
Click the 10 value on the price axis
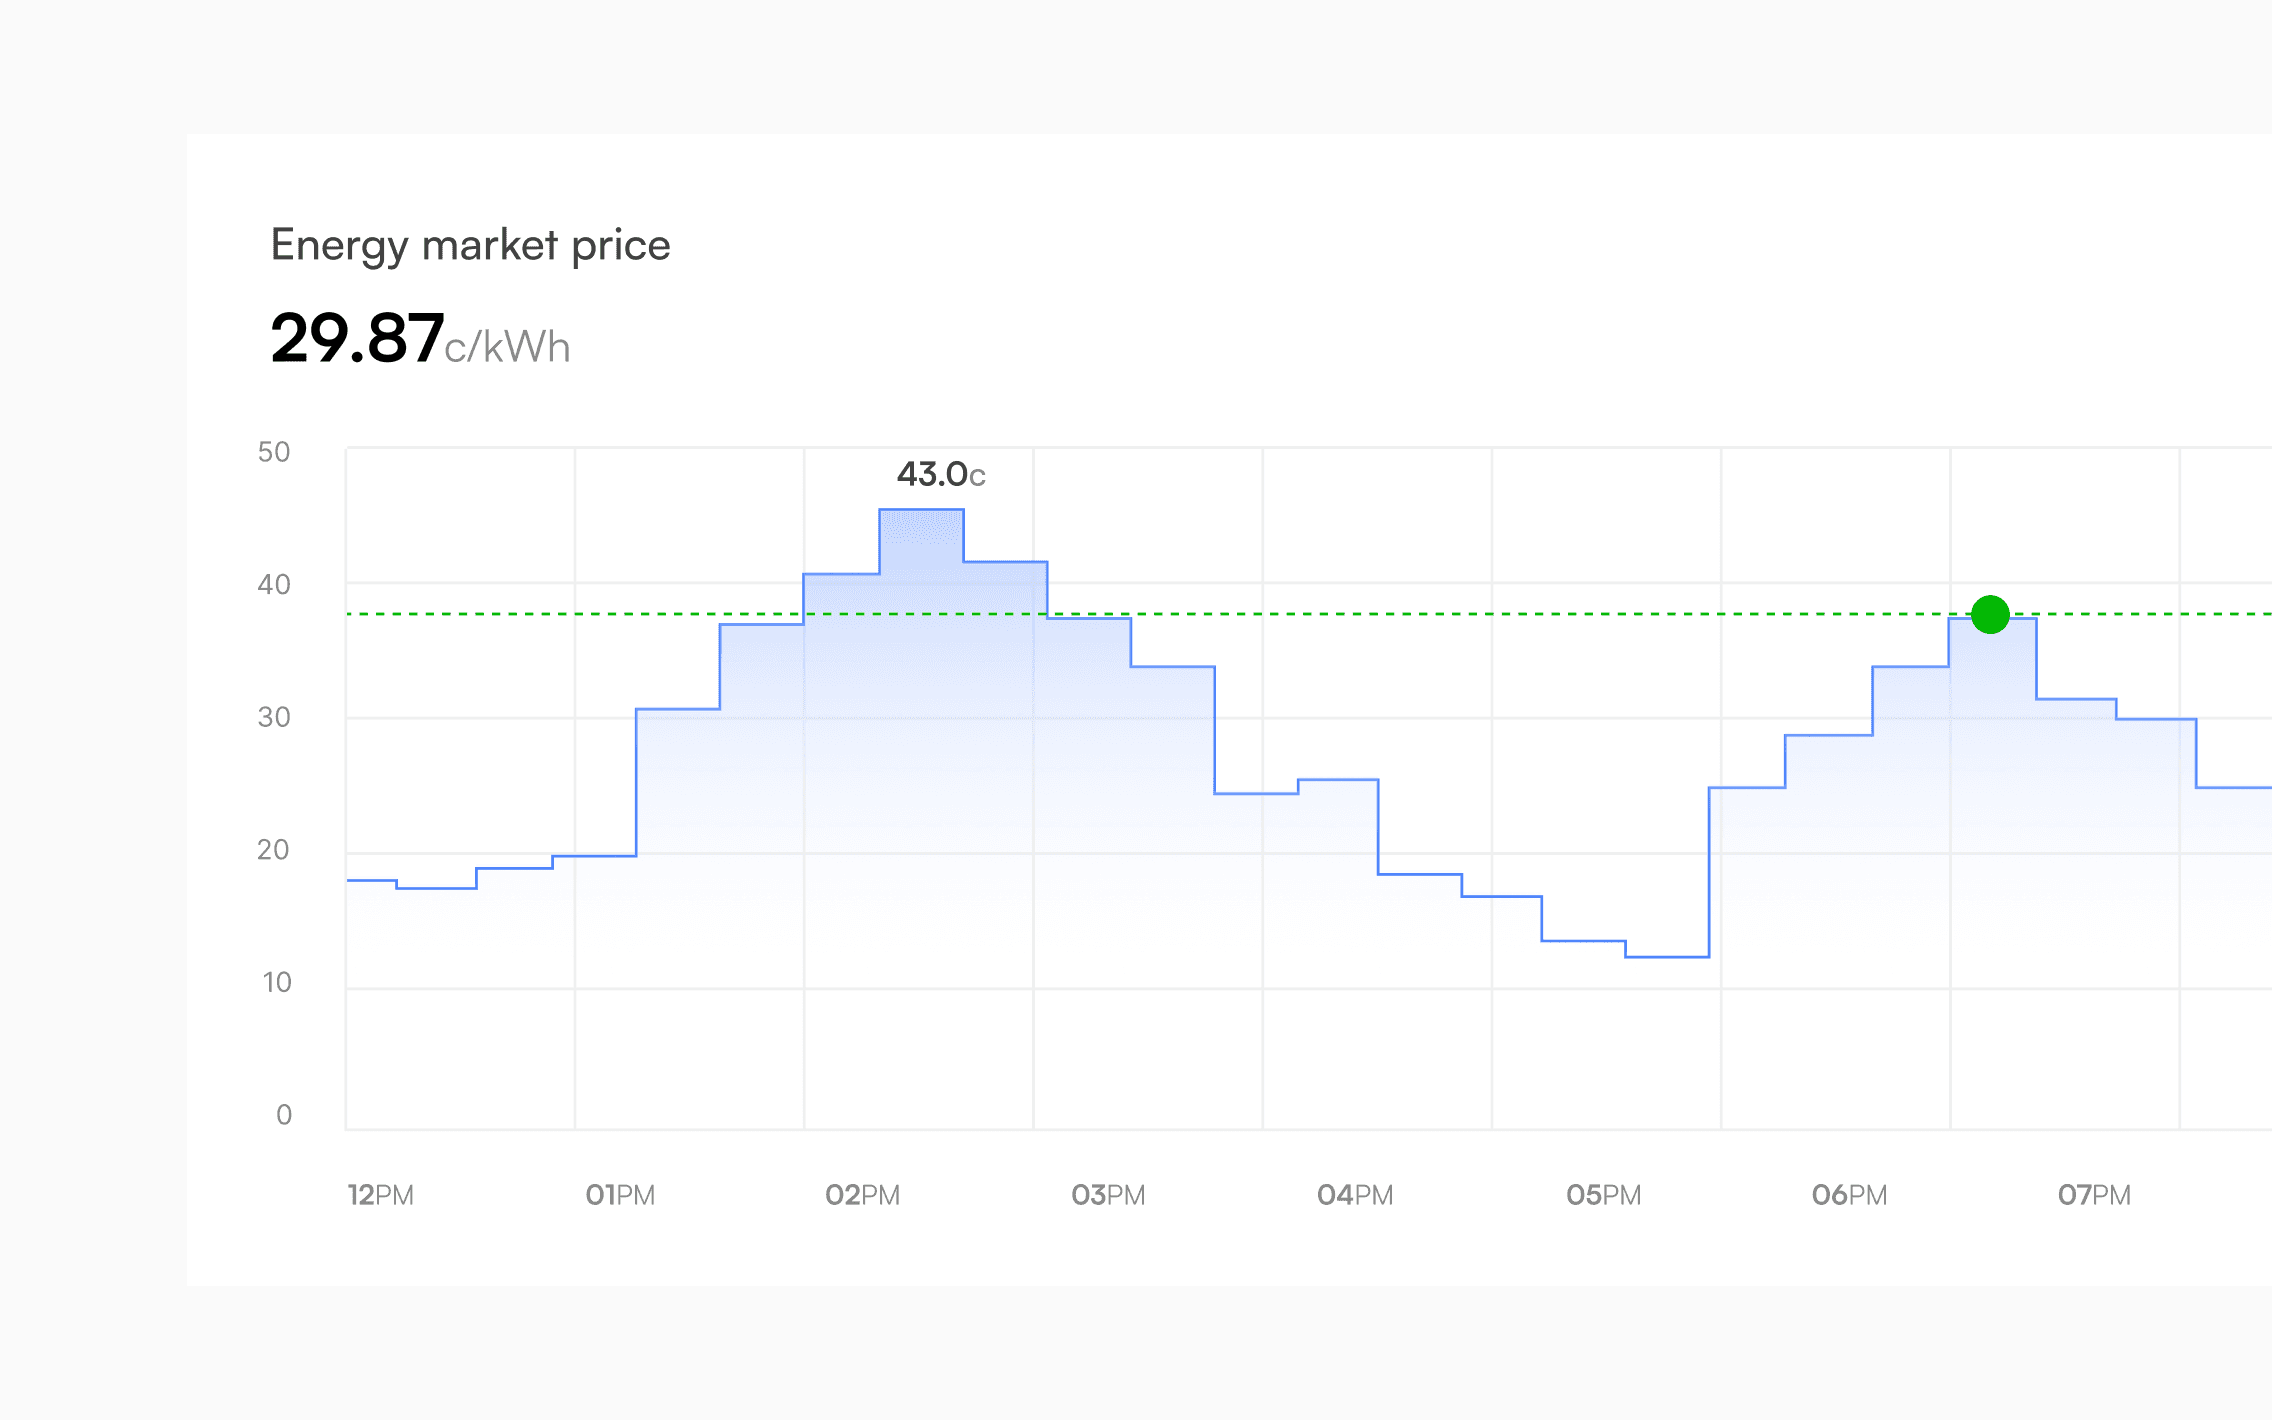click(x=277, y=982)
